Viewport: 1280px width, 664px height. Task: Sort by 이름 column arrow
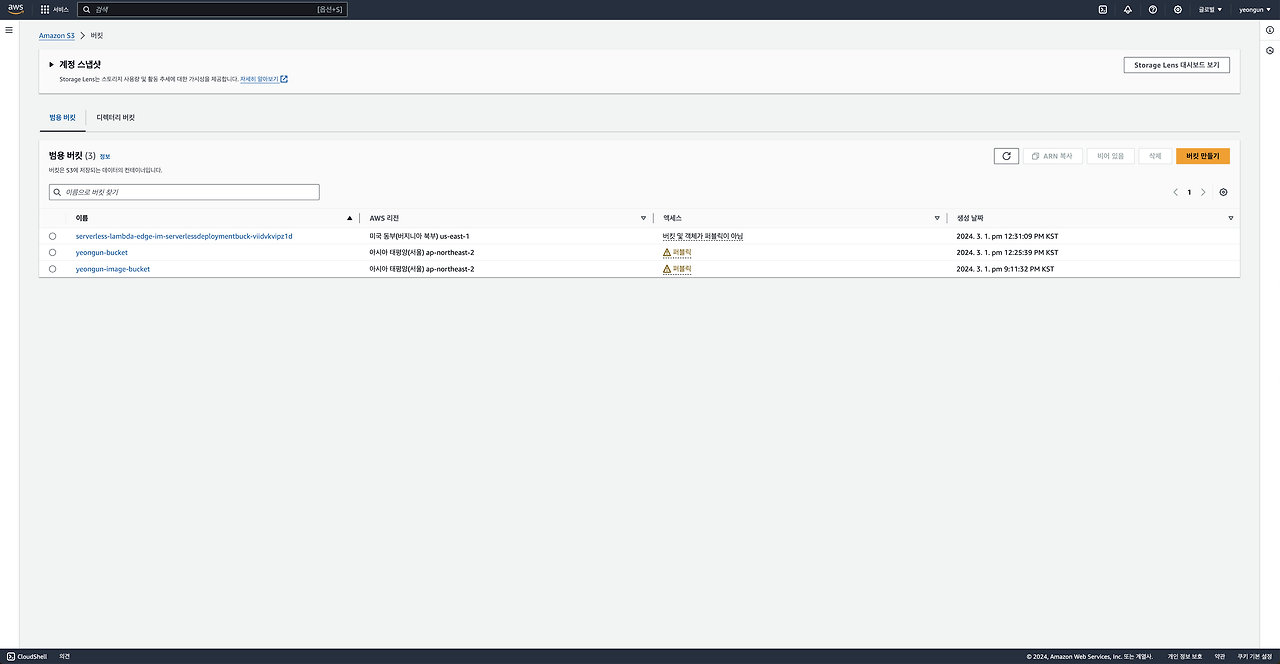tap(349, 218)
